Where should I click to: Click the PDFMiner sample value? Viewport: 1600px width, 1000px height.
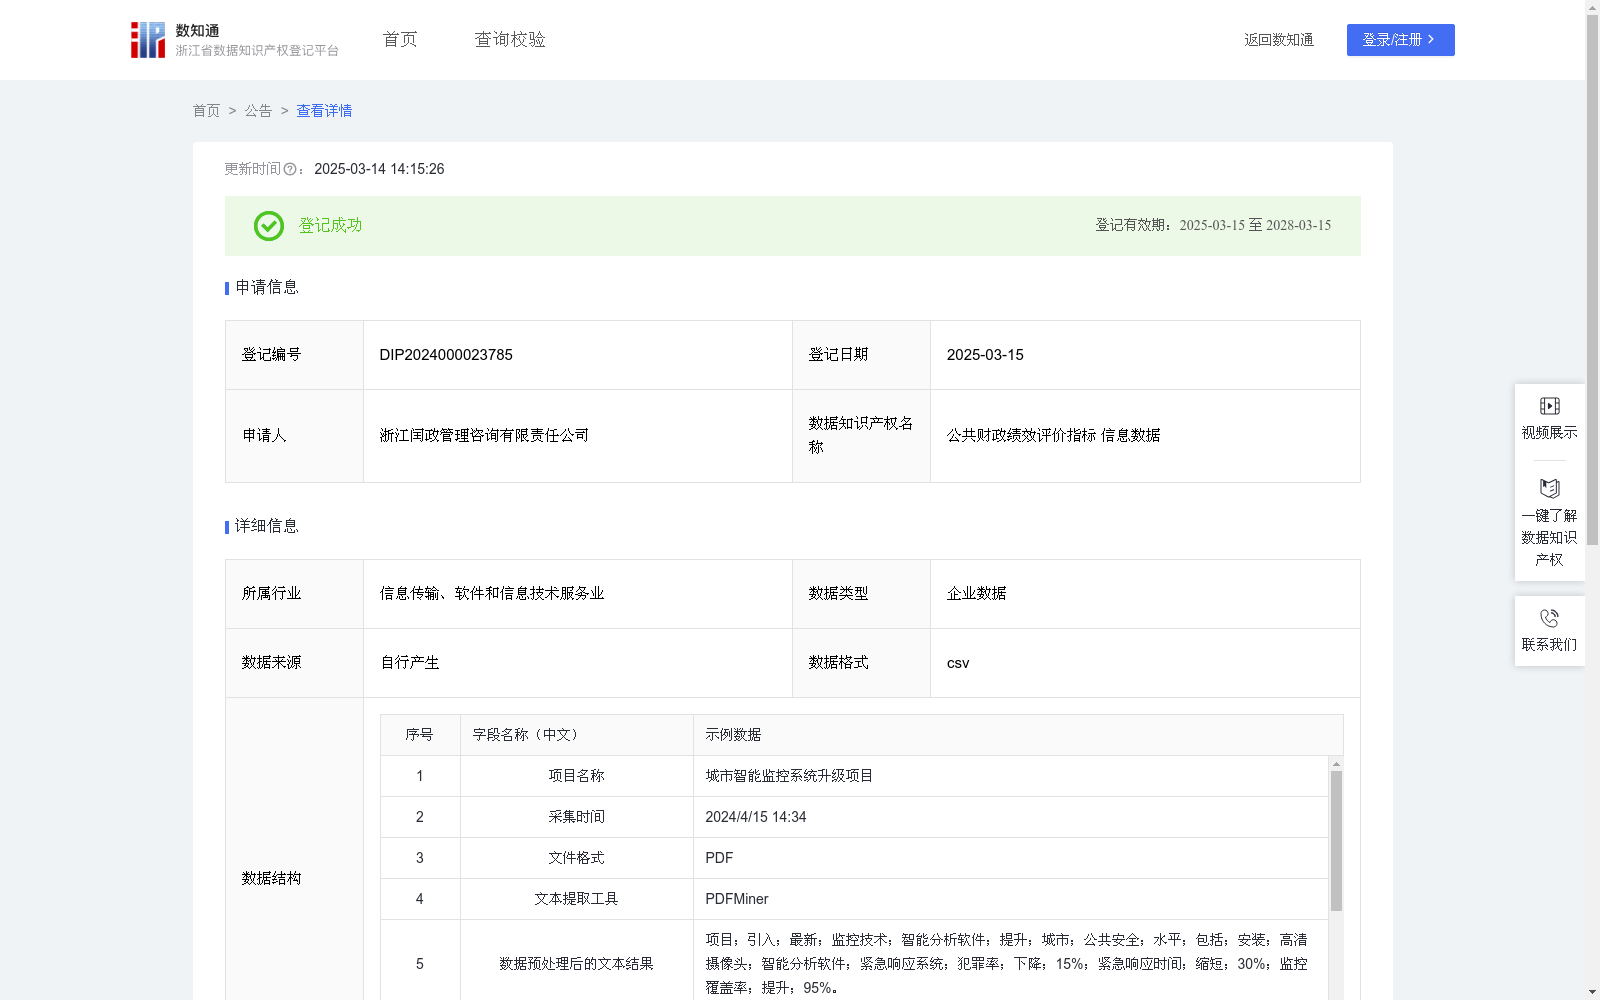tap(737, 899)
